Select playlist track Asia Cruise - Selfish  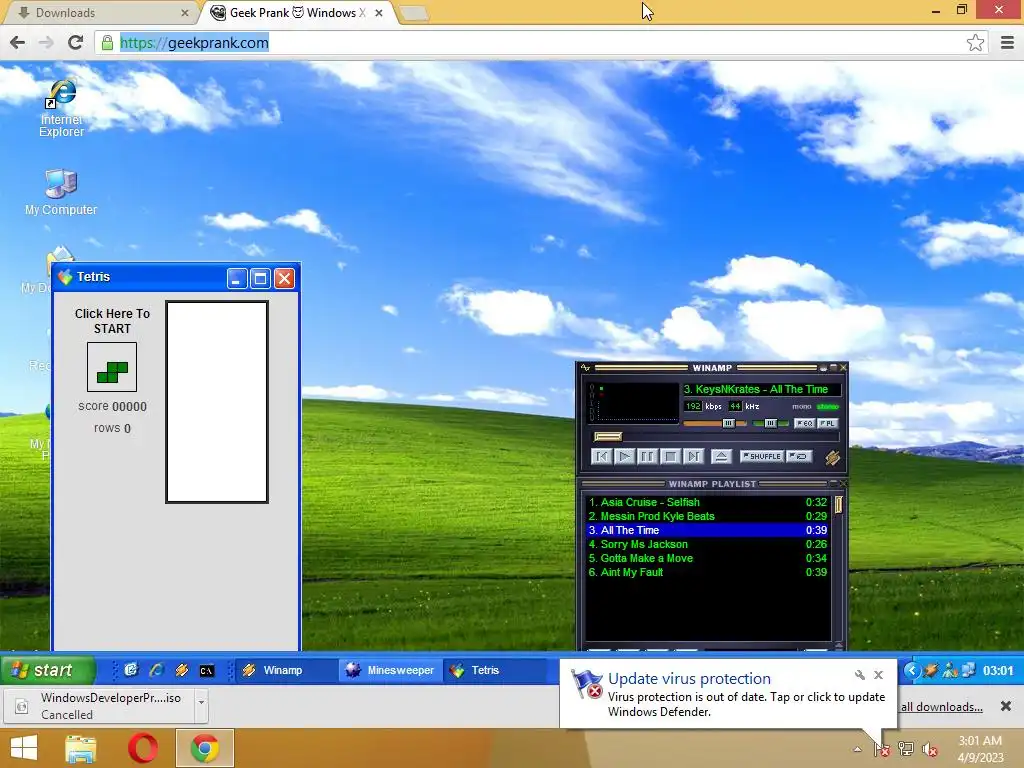point(707,502)
